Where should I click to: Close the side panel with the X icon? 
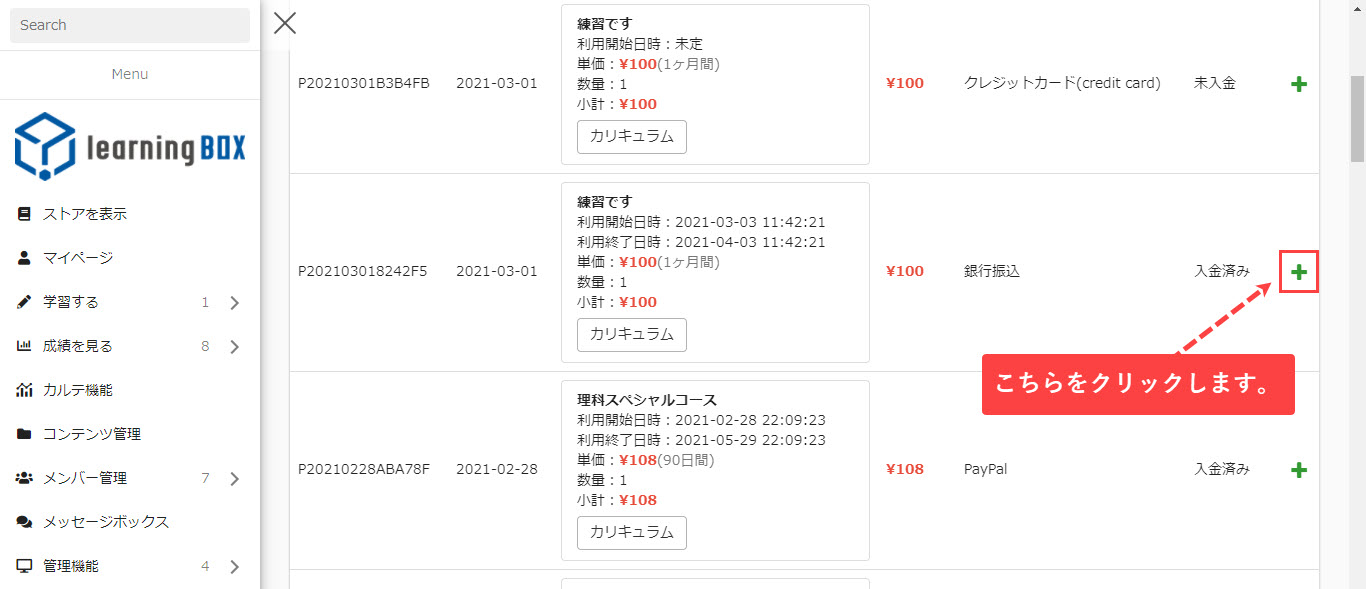pos(285,23)
